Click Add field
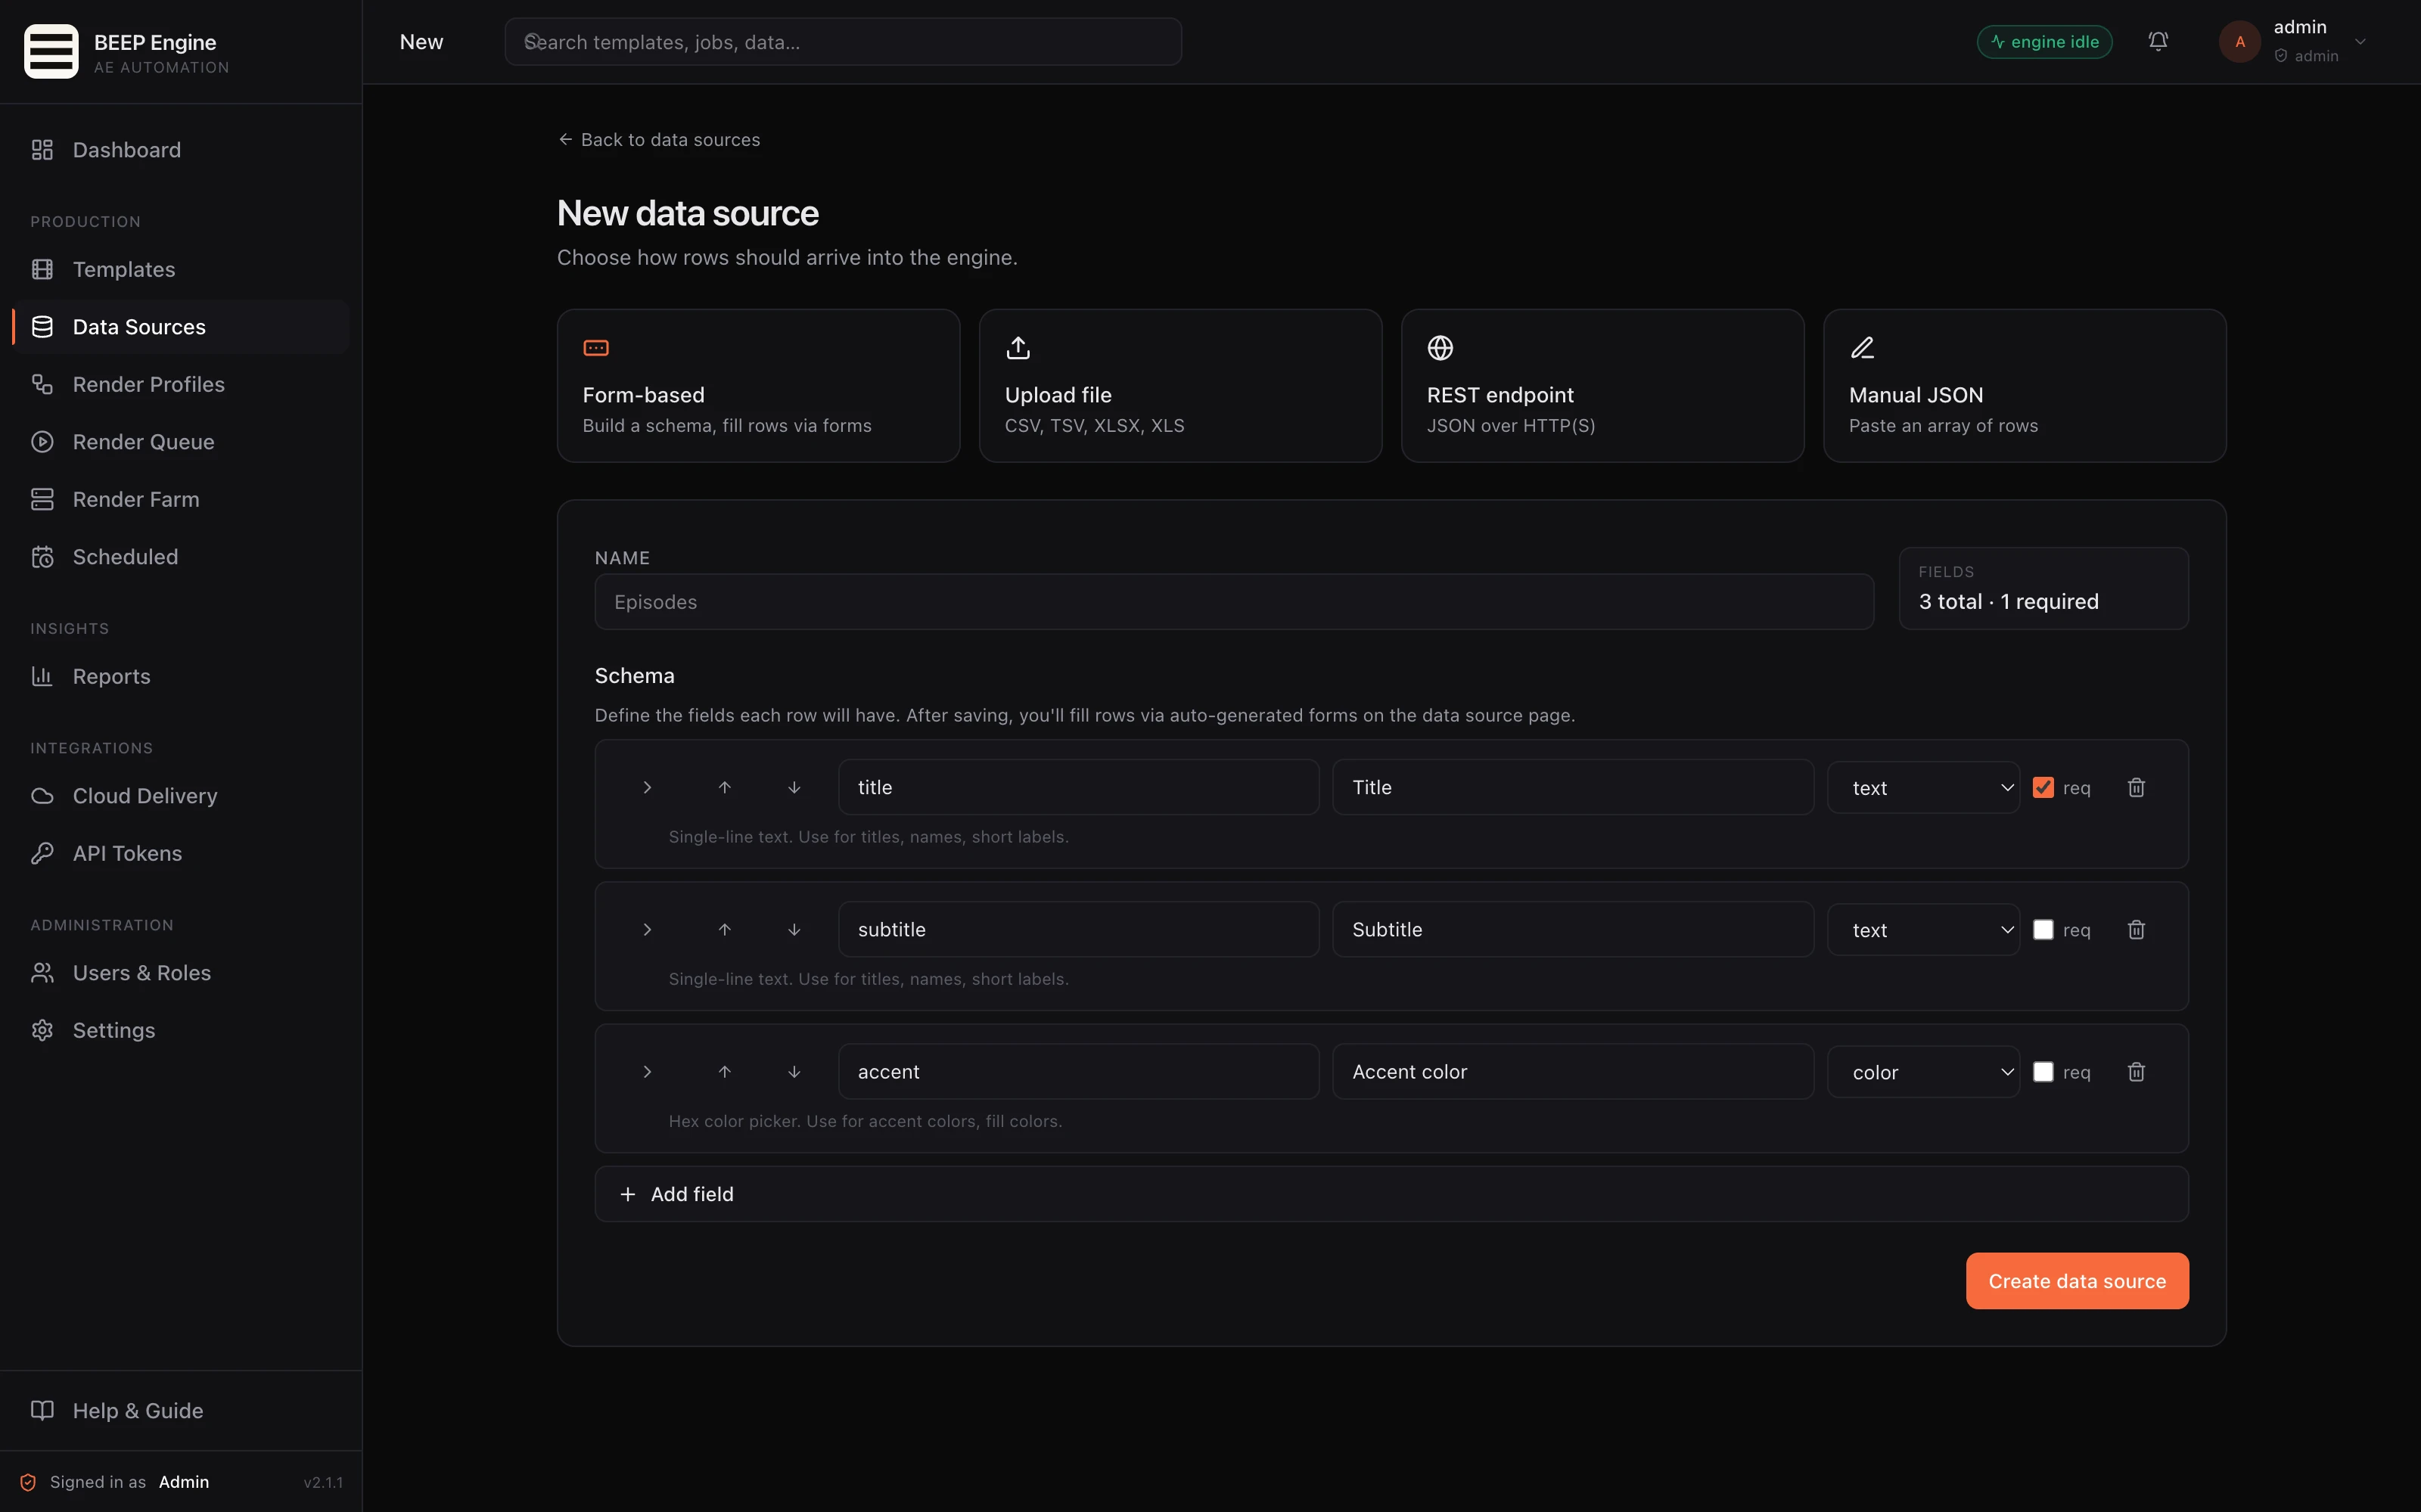Viewport: 2421px width, 1512px height. pyautogui.click(x=1391, y=1194)
